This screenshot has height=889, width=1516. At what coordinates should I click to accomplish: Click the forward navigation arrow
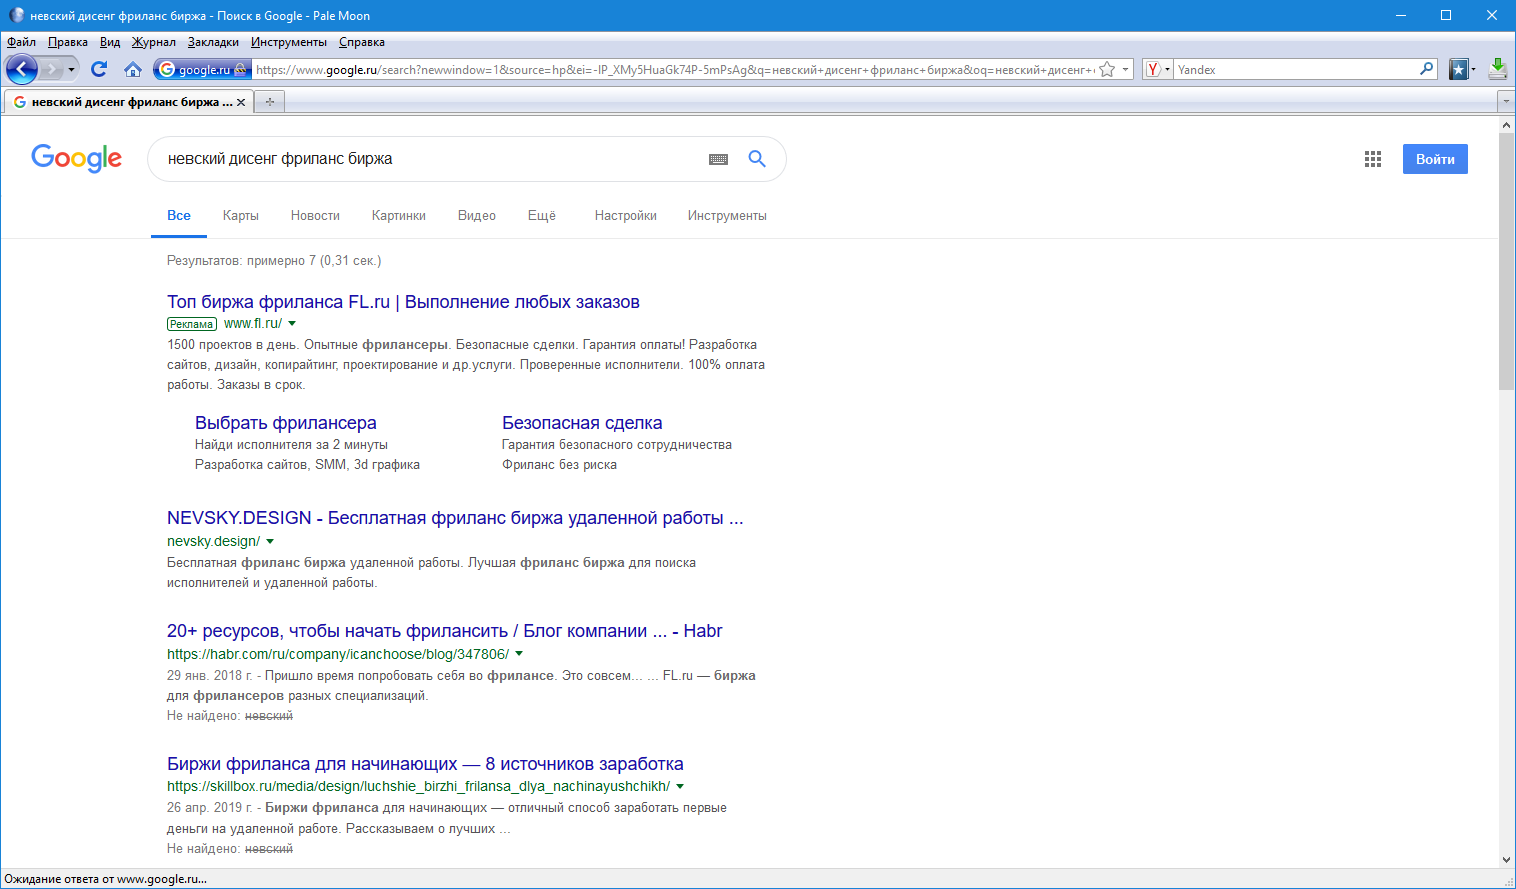[52, 69]
